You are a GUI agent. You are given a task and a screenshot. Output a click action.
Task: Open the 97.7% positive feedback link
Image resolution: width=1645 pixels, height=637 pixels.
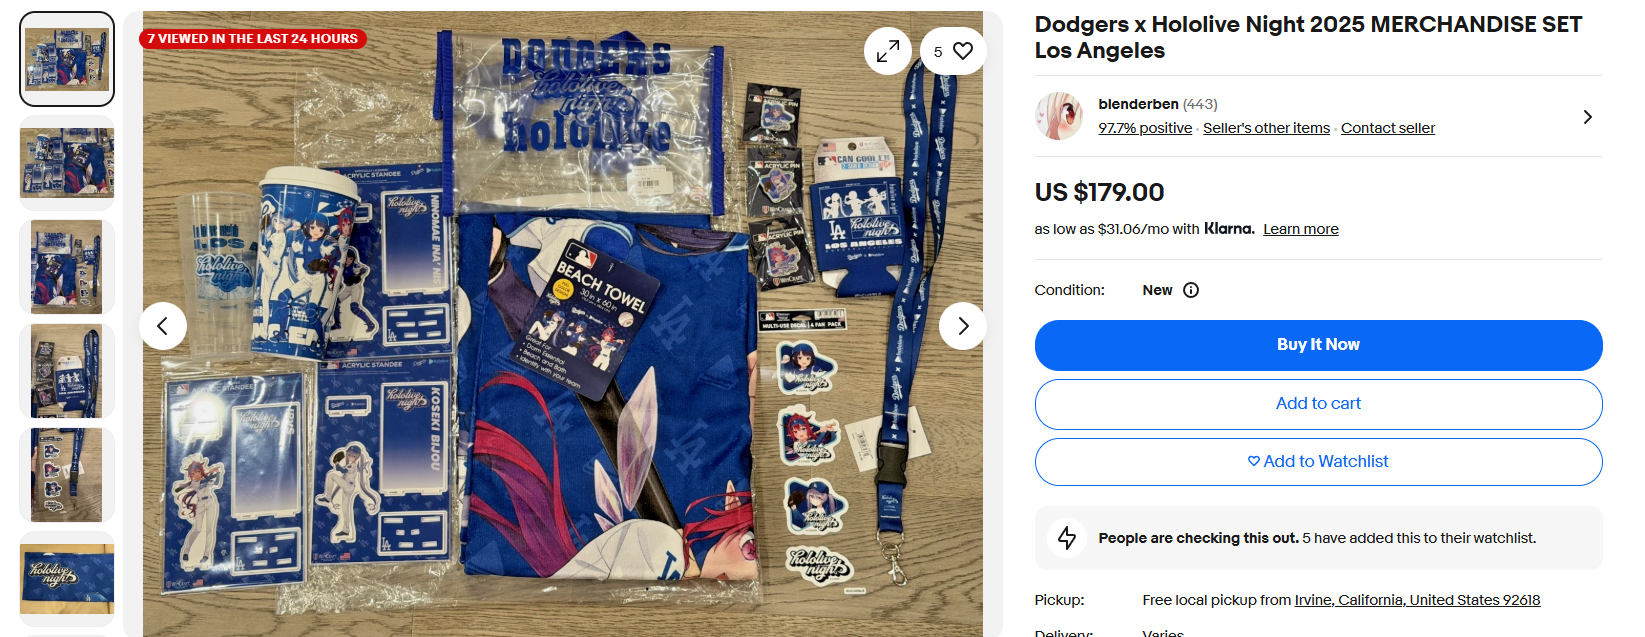[x=1145, y=128]
